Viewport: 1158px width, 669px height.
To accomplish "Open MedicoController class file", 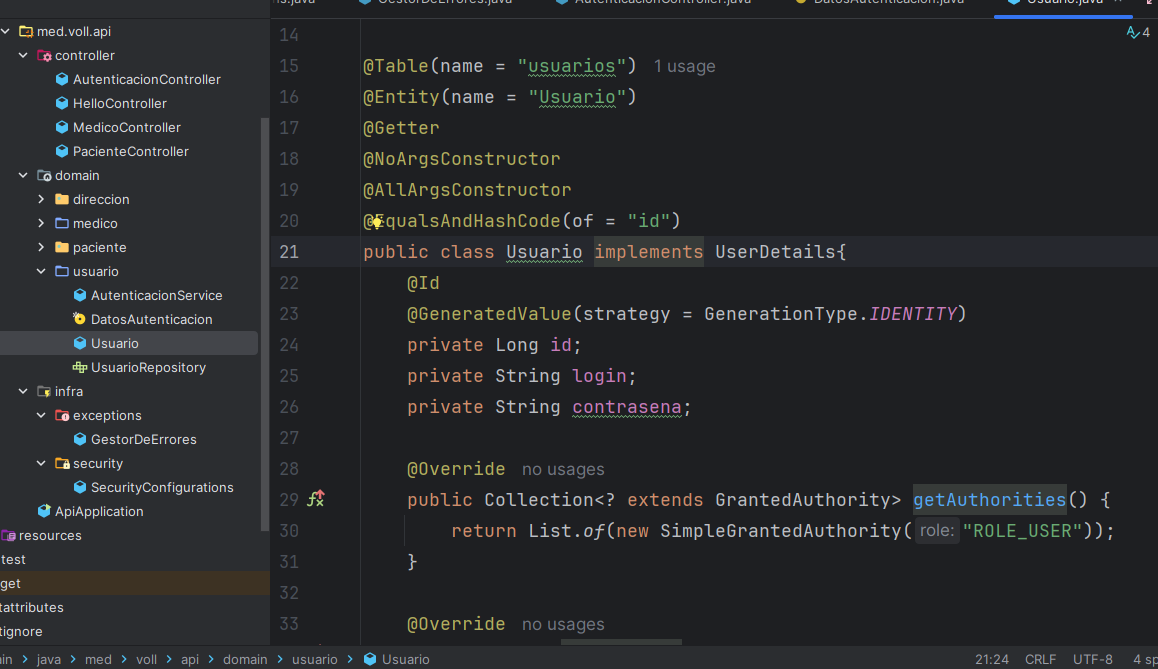I will pyautogui.click(x=126, y=128).
